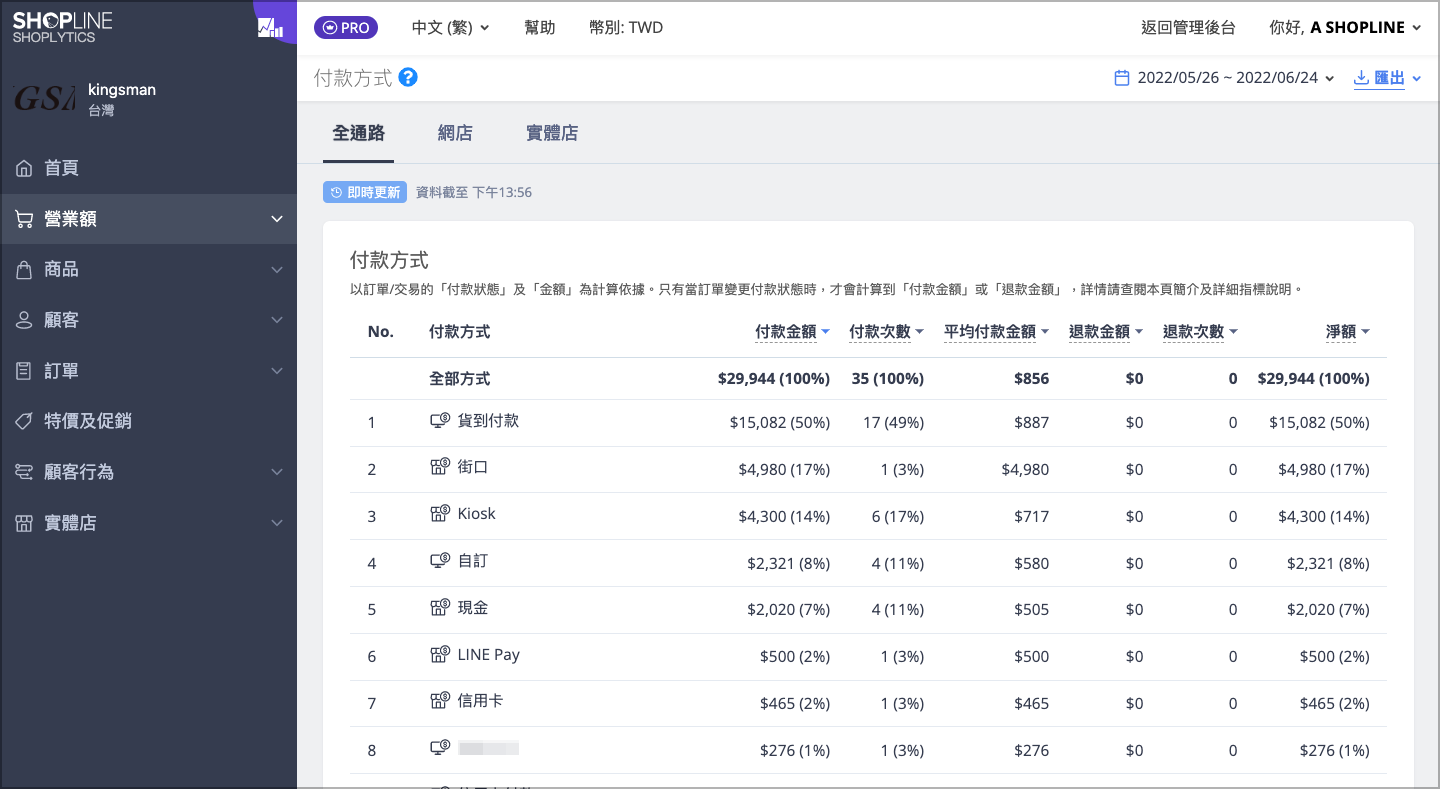Click the LINE Pay payment type icon
The image size is (1440, 789).
click(x=440, y=655)
